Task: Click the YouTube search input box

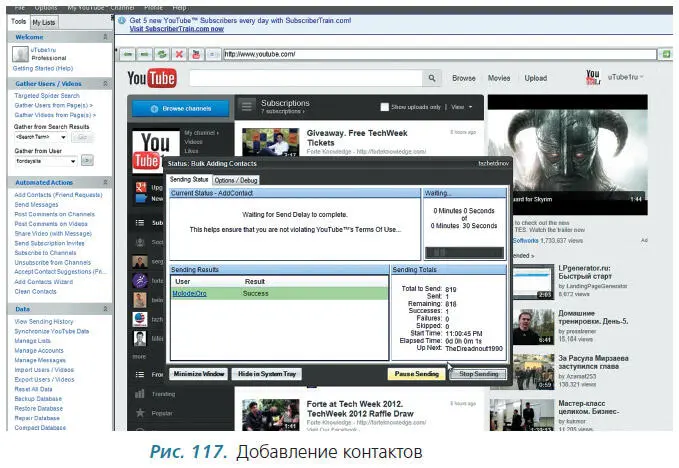Action: (306, 78)
